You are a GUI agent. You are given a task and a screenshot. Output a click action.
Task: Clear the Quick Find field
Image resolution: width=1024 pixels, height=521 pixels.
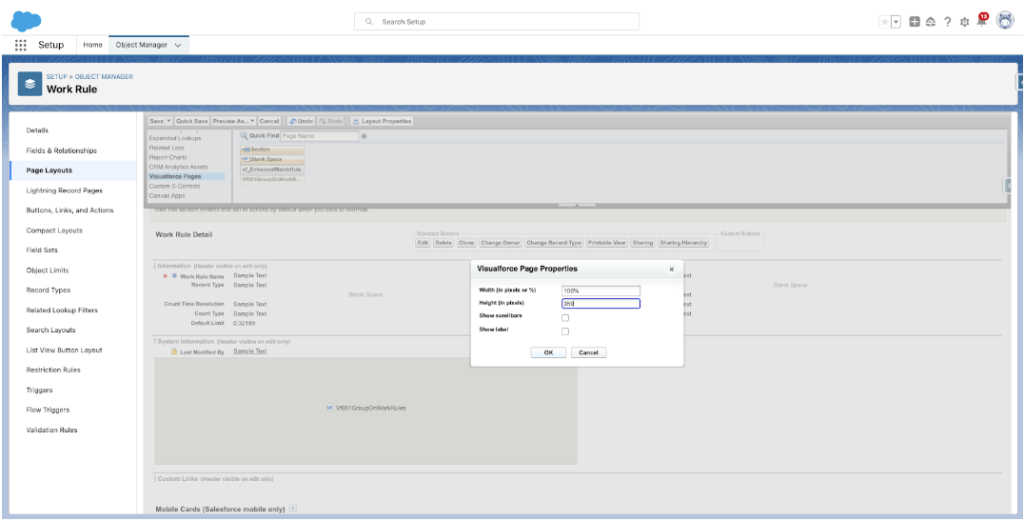click(x=364, y=136)
